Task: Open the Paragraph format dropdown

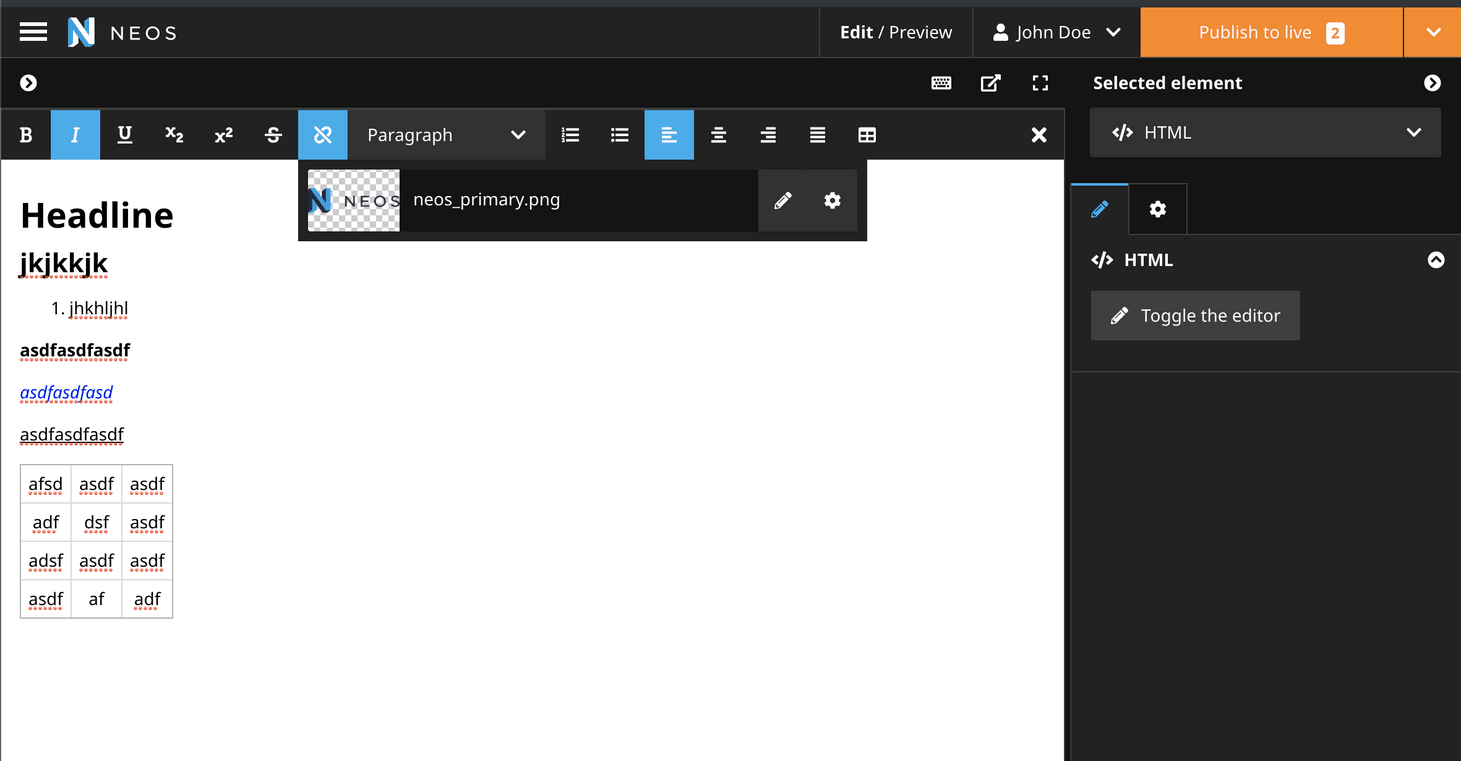Action: click(x=446, y=135)
